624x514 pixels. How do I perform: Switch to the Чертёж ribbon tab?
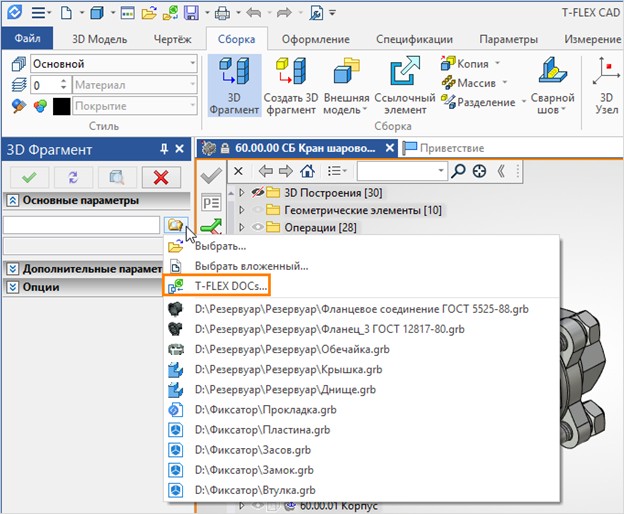coord(172,39)
